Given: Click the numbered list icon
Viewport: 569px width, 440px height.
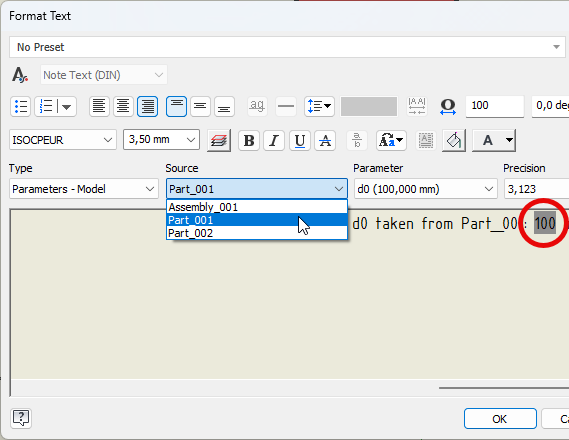Looking at the screenshot, I should pos(46,107).
